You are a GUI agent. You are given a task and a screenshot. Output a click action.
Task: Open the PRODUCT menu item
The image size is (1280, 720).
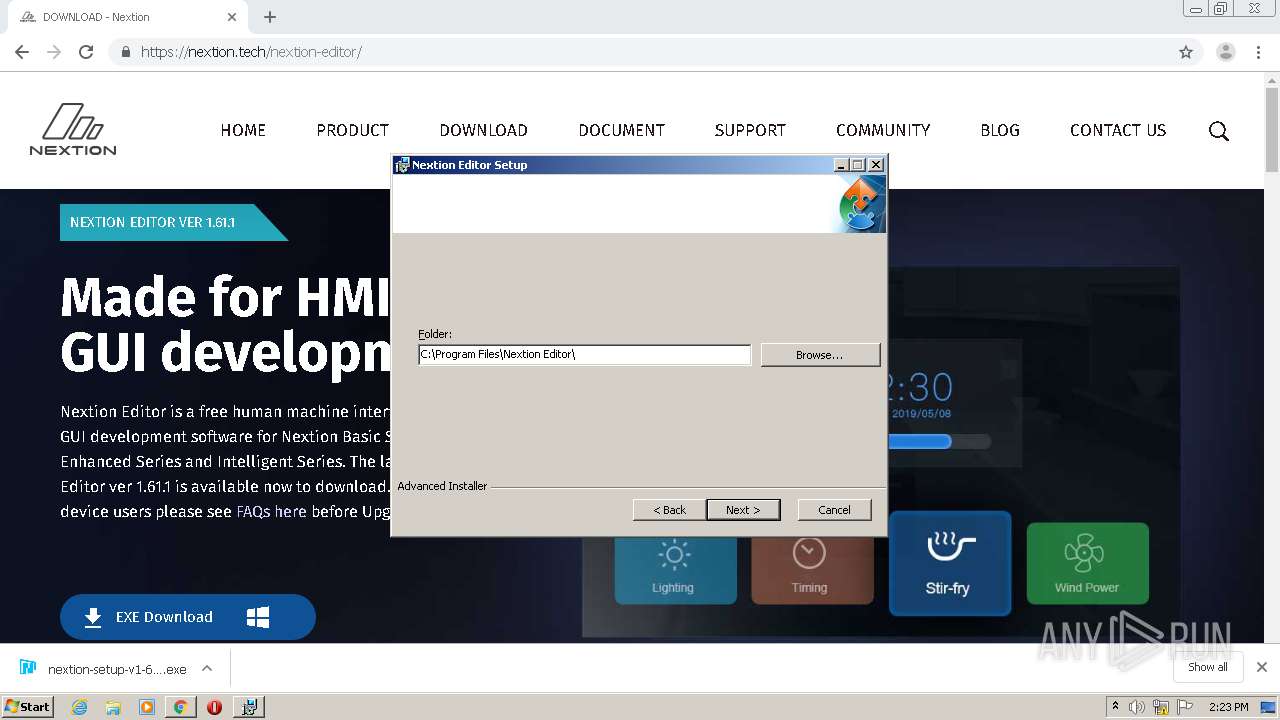(x=352, y=130)
